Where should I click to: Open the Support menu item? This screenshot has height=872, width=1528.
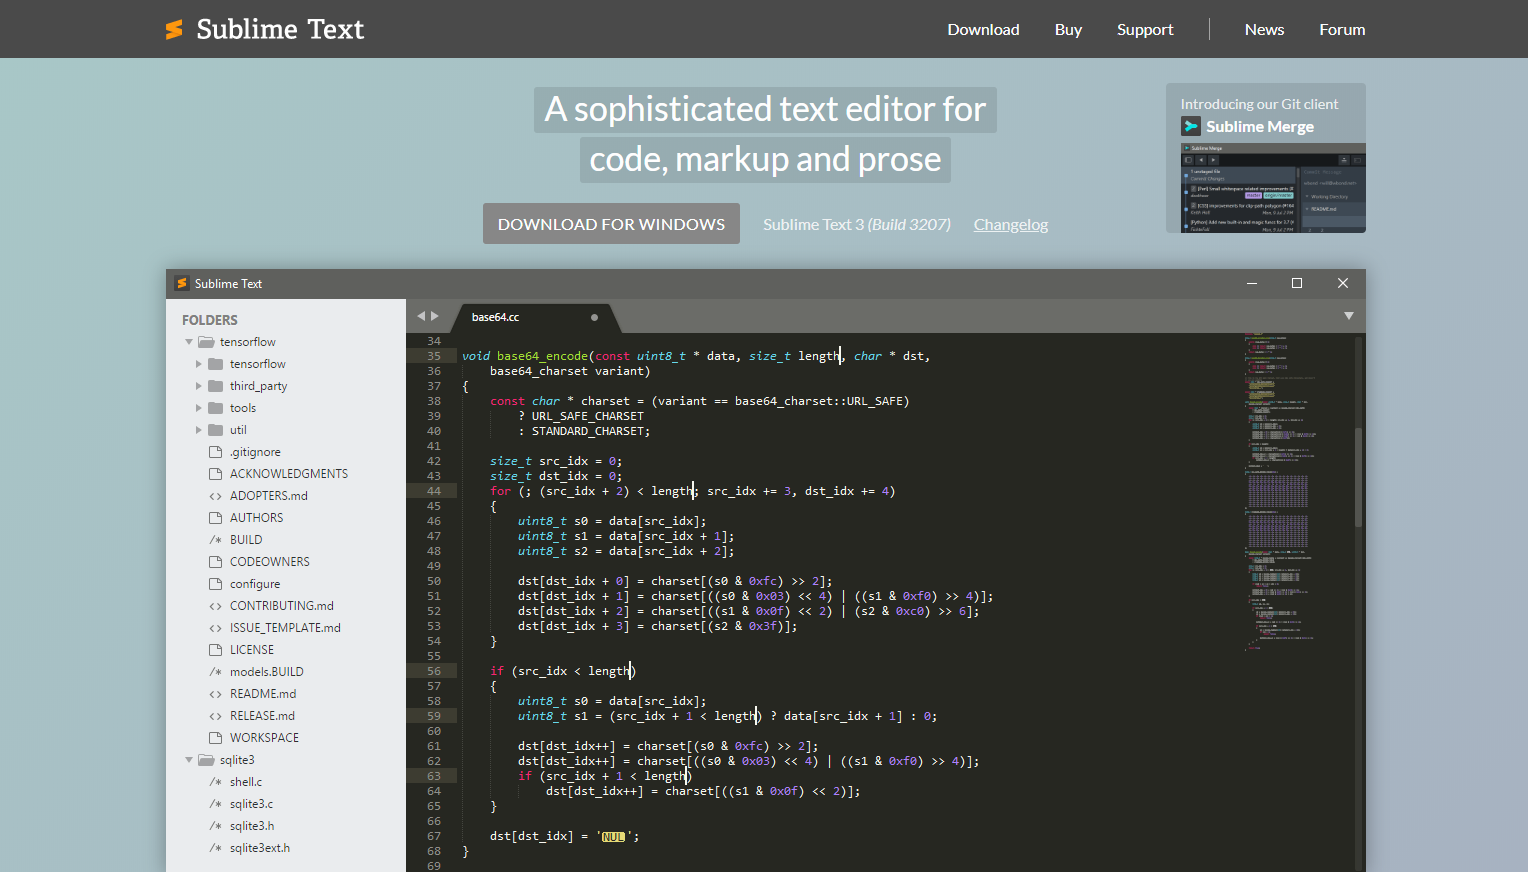[x=1145, y=30]
